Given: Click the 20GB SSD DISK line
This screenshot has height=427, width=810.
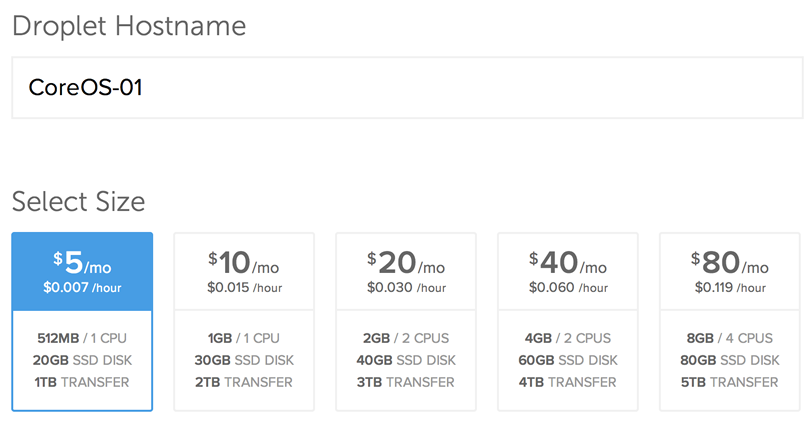Looking at the screenshot, I should point(82,360).
